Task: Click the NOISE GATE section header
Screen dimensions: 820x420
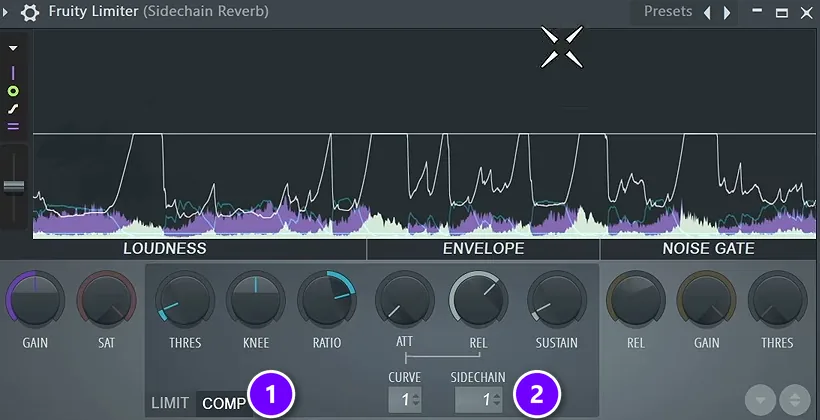Action: pyautogui.click(x=709, y=248)
